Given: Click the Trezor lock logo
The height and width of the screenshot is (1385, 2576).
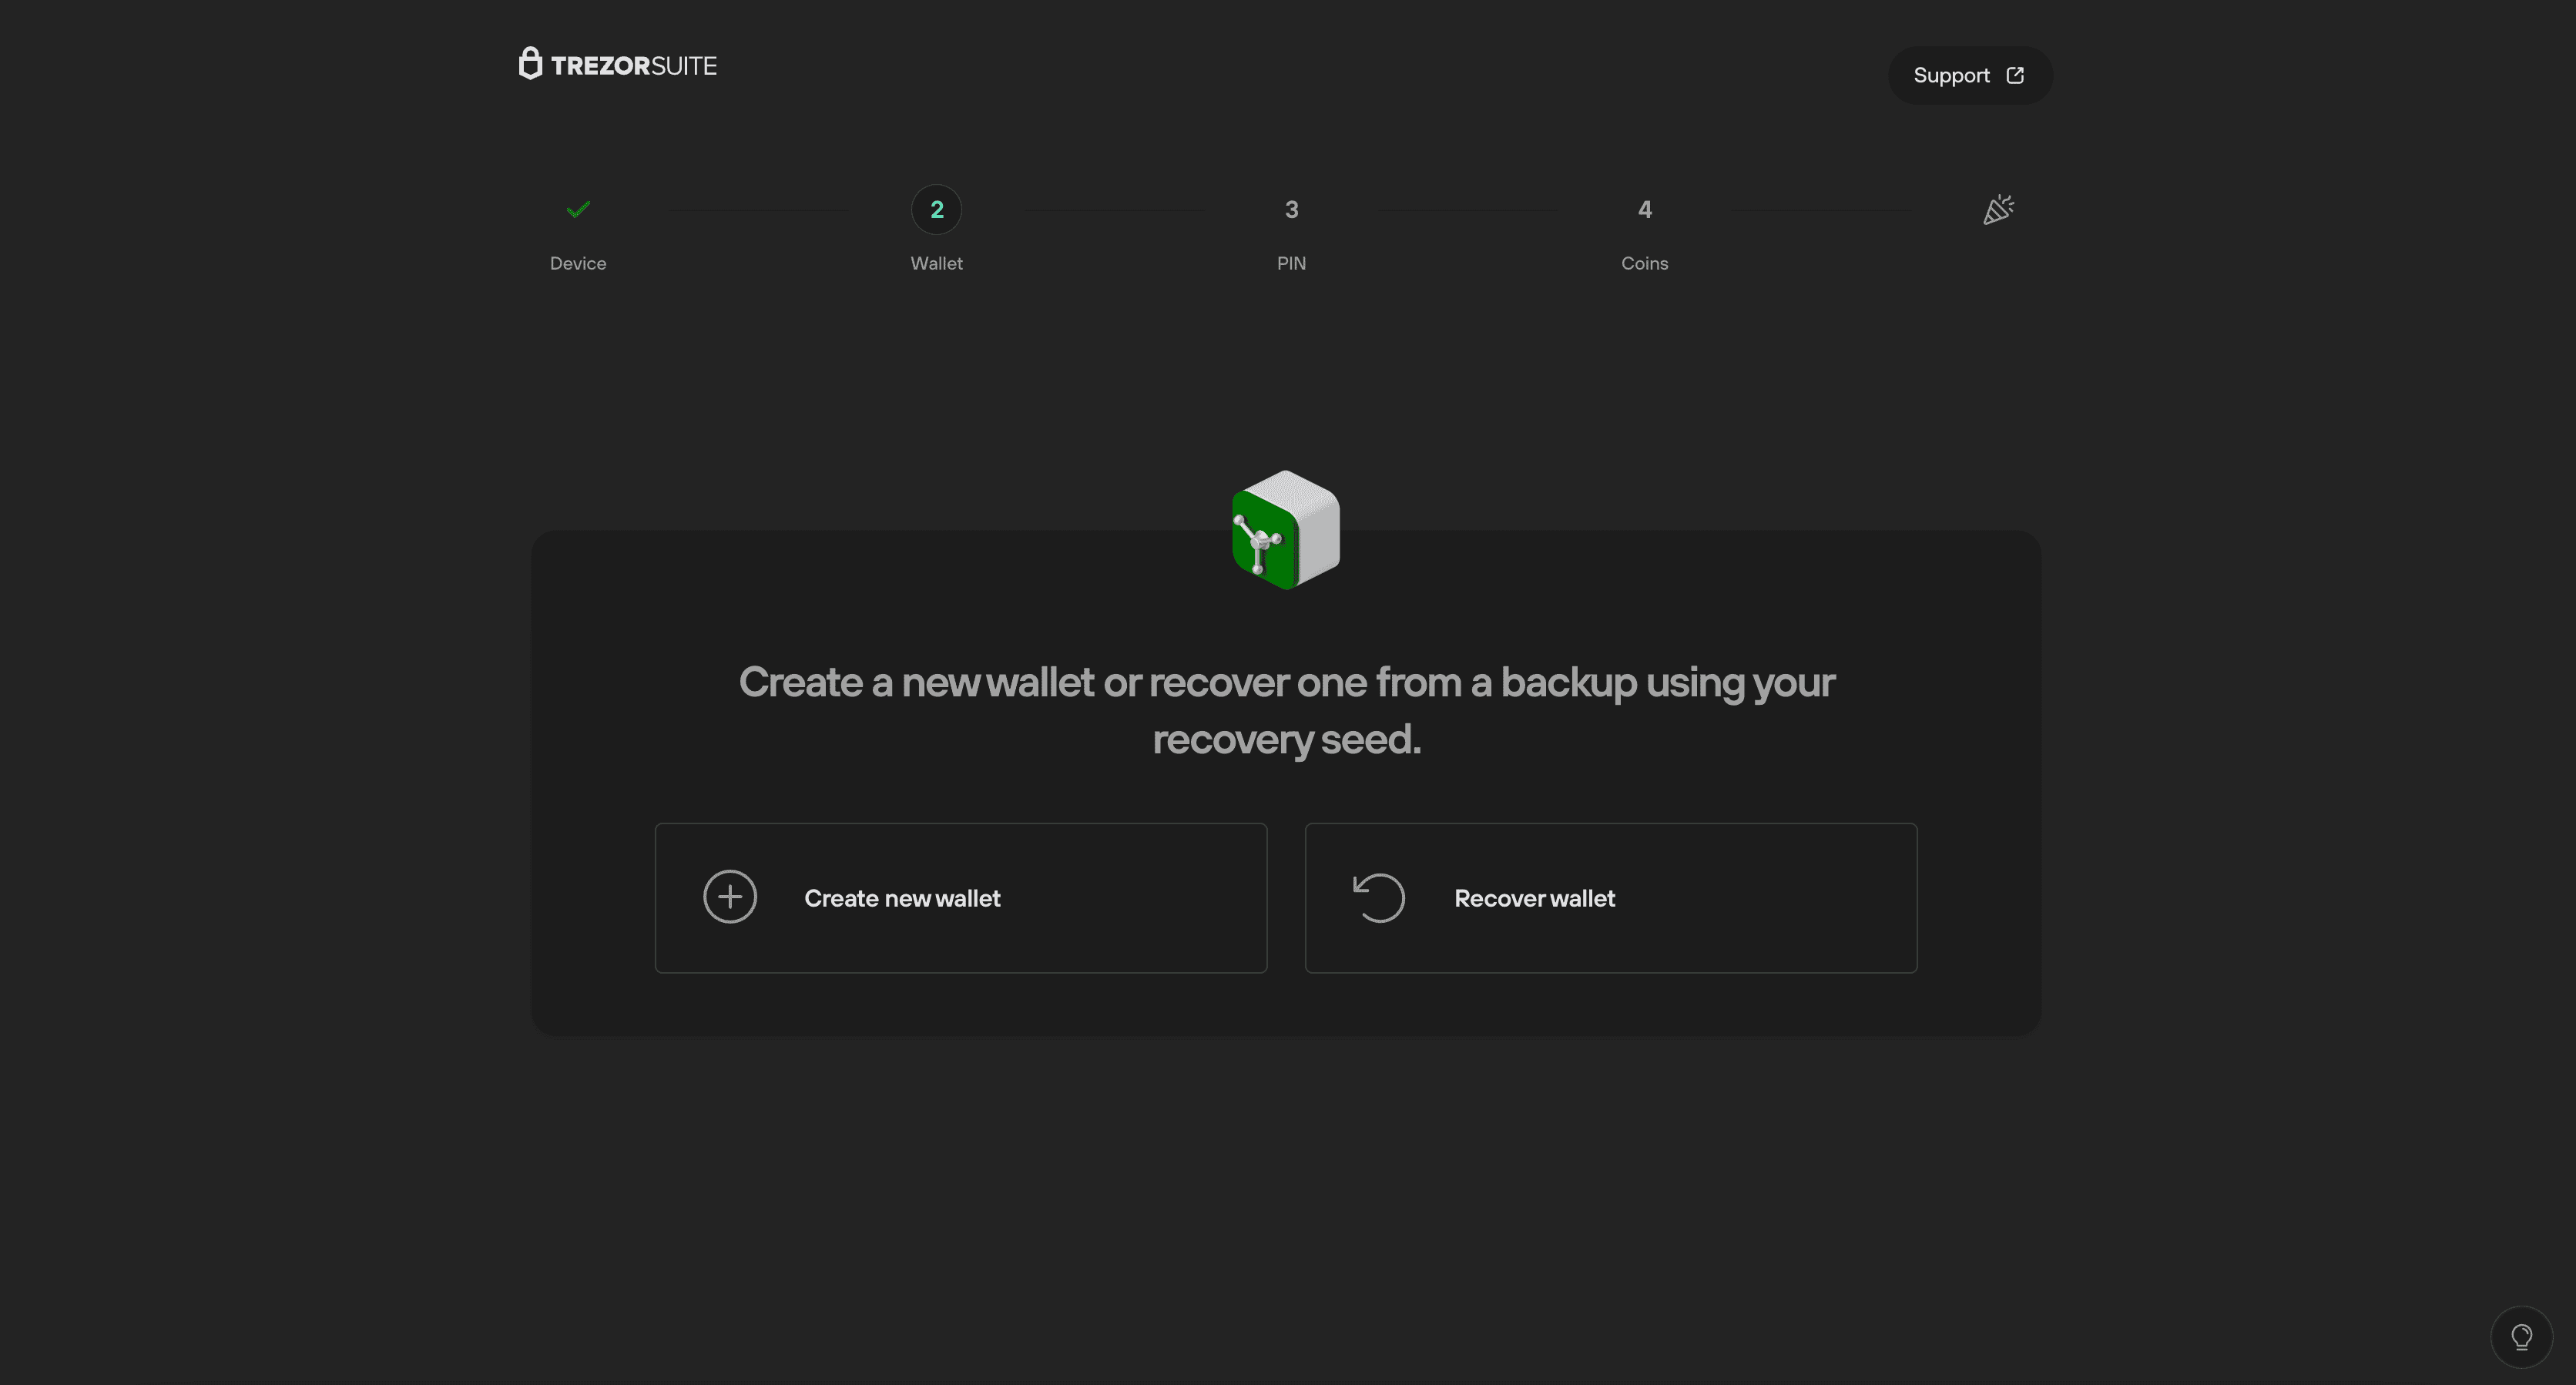Looking at the screenshot, I should coord(531,63).
